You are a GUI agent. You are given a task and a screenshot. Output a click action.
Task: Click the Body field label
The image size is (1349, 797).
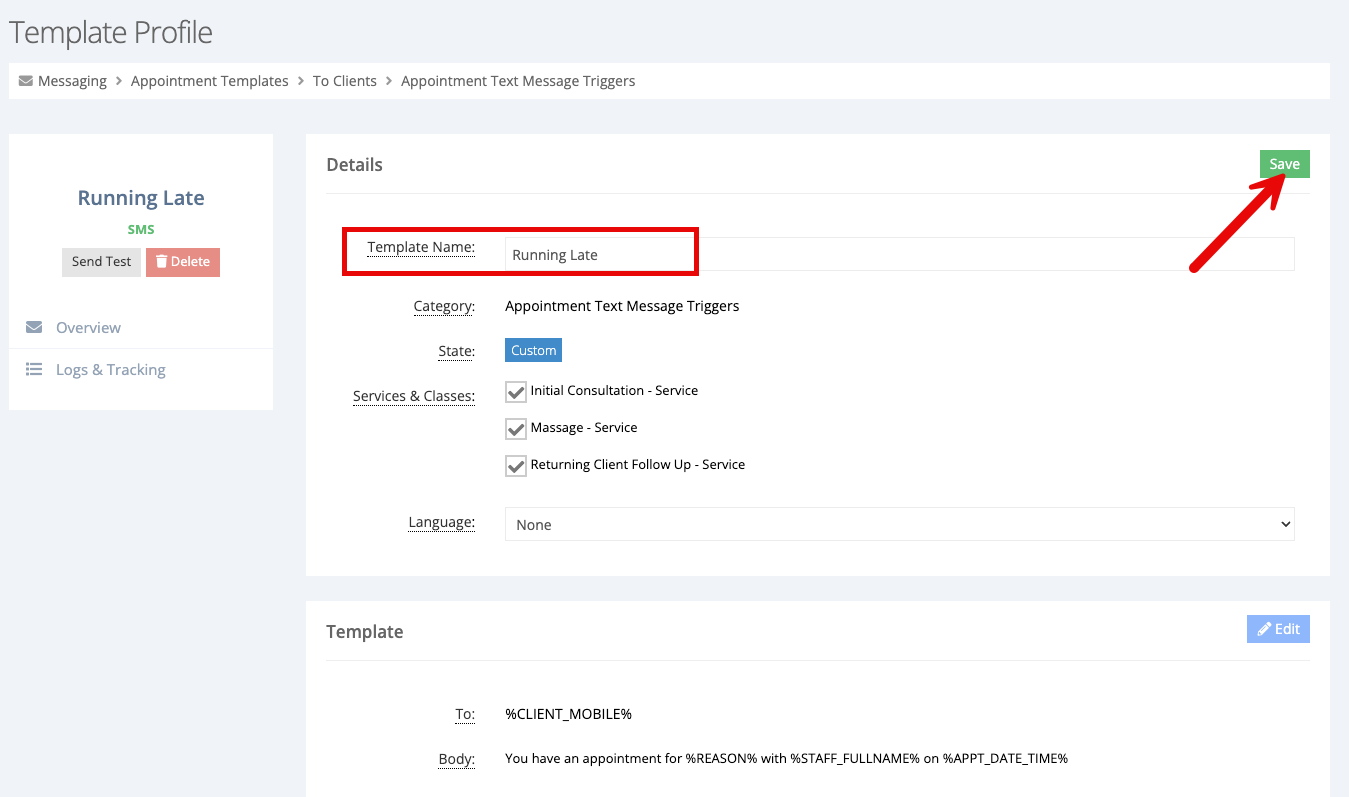(x=456, y=759)
